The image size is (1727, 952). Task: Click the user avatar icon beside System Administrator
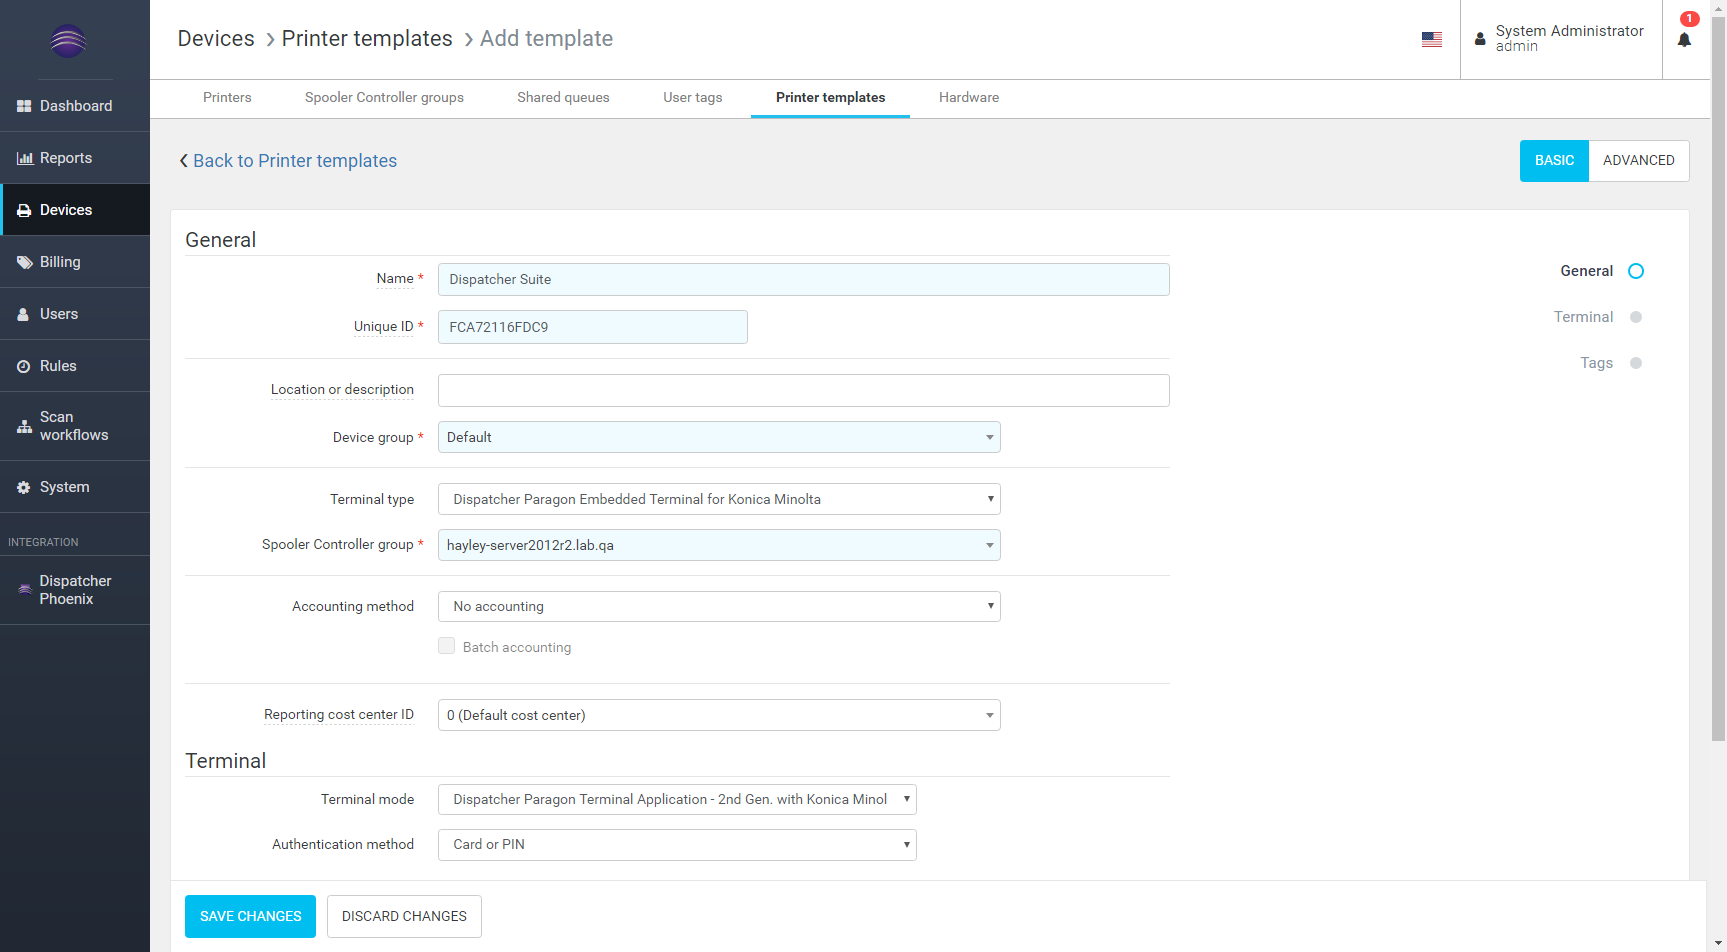1480,39
